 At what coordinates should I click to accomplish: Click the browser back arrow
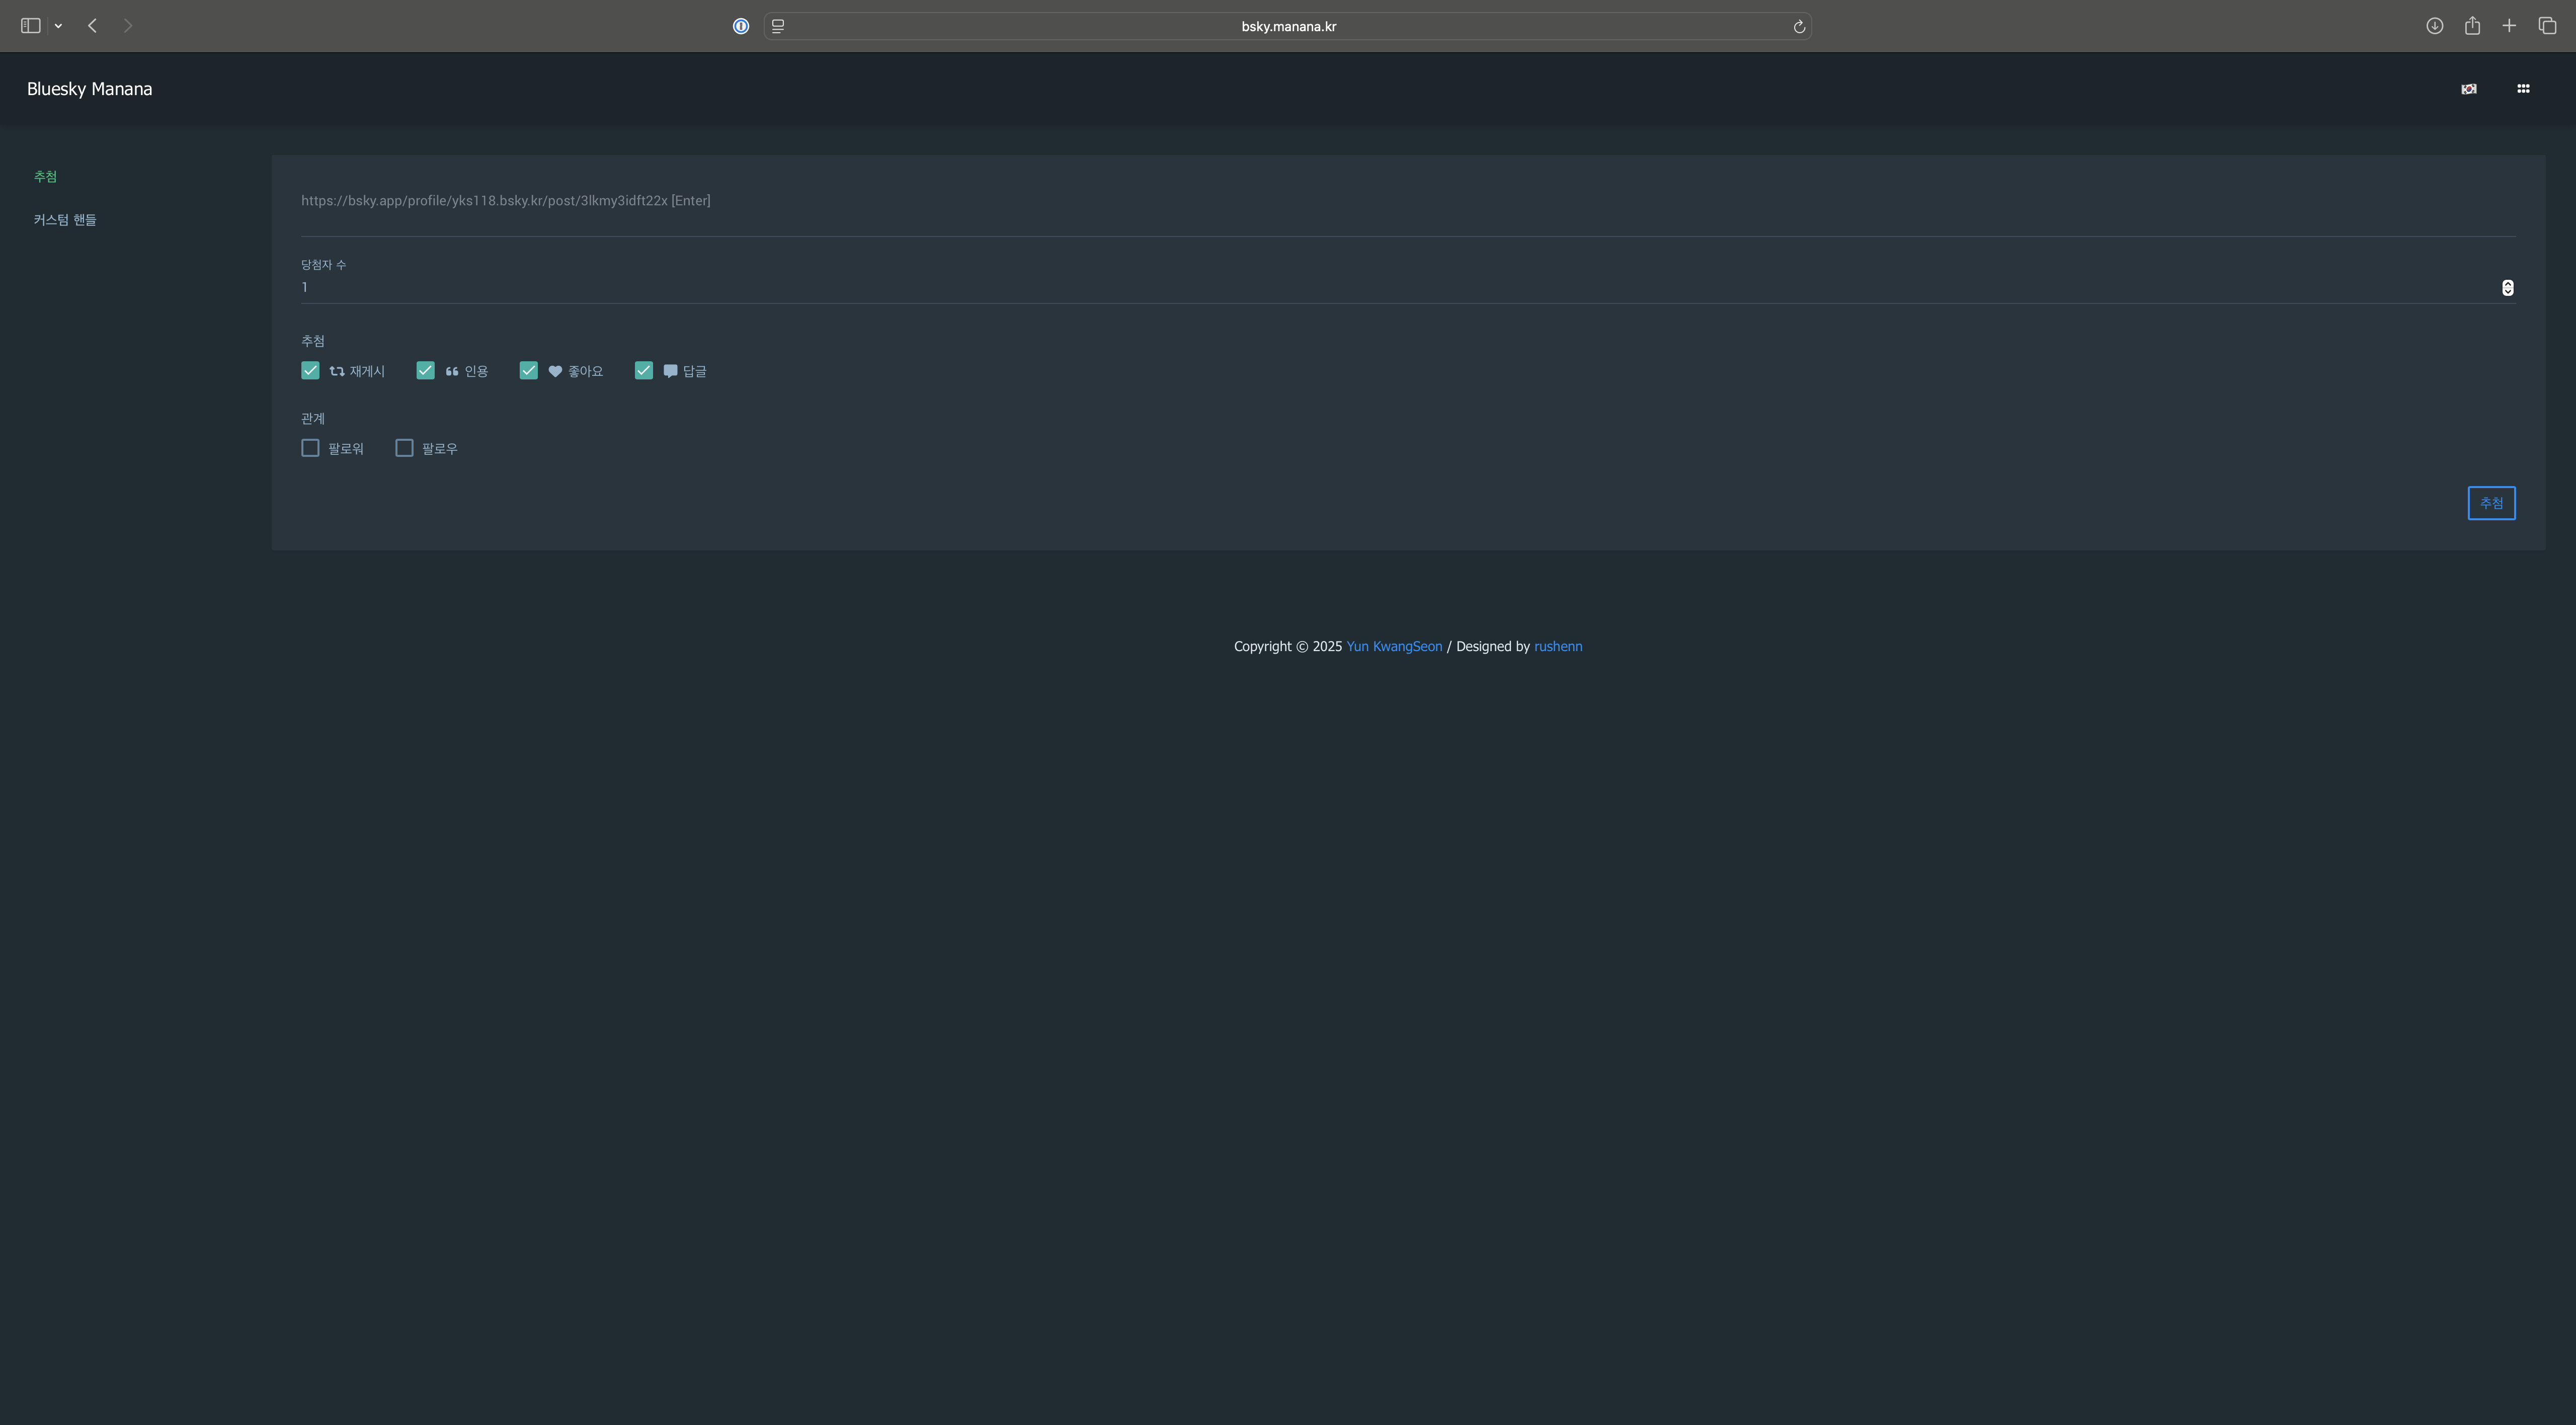pyautogui.click(x=92, y=26)
